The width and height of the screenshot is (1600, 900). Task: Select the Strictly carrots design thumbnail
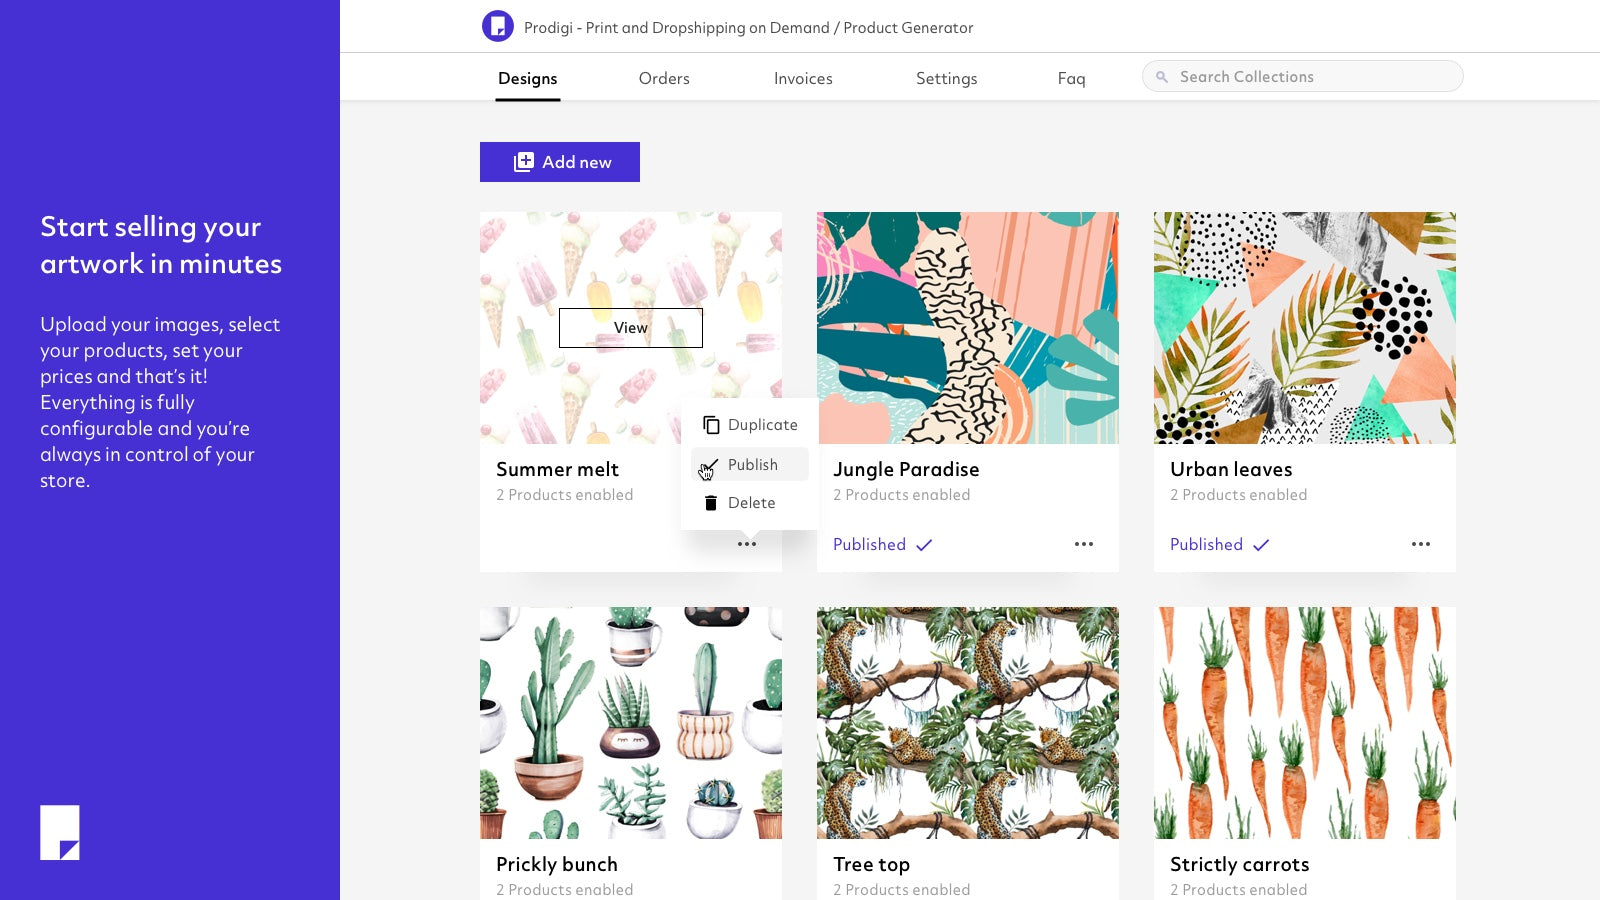pyautogui.click(x=1305, y=722)
